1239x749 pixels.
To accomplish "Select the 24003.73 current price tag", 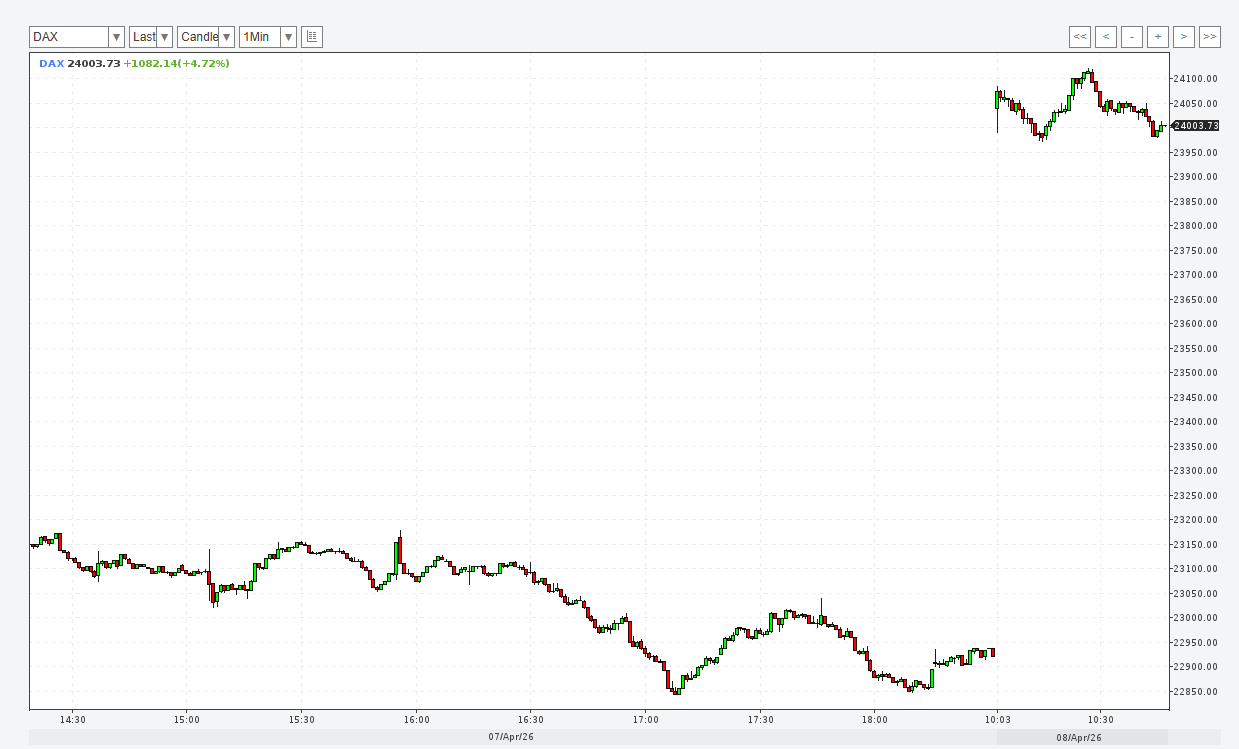I will (1196, 126).
